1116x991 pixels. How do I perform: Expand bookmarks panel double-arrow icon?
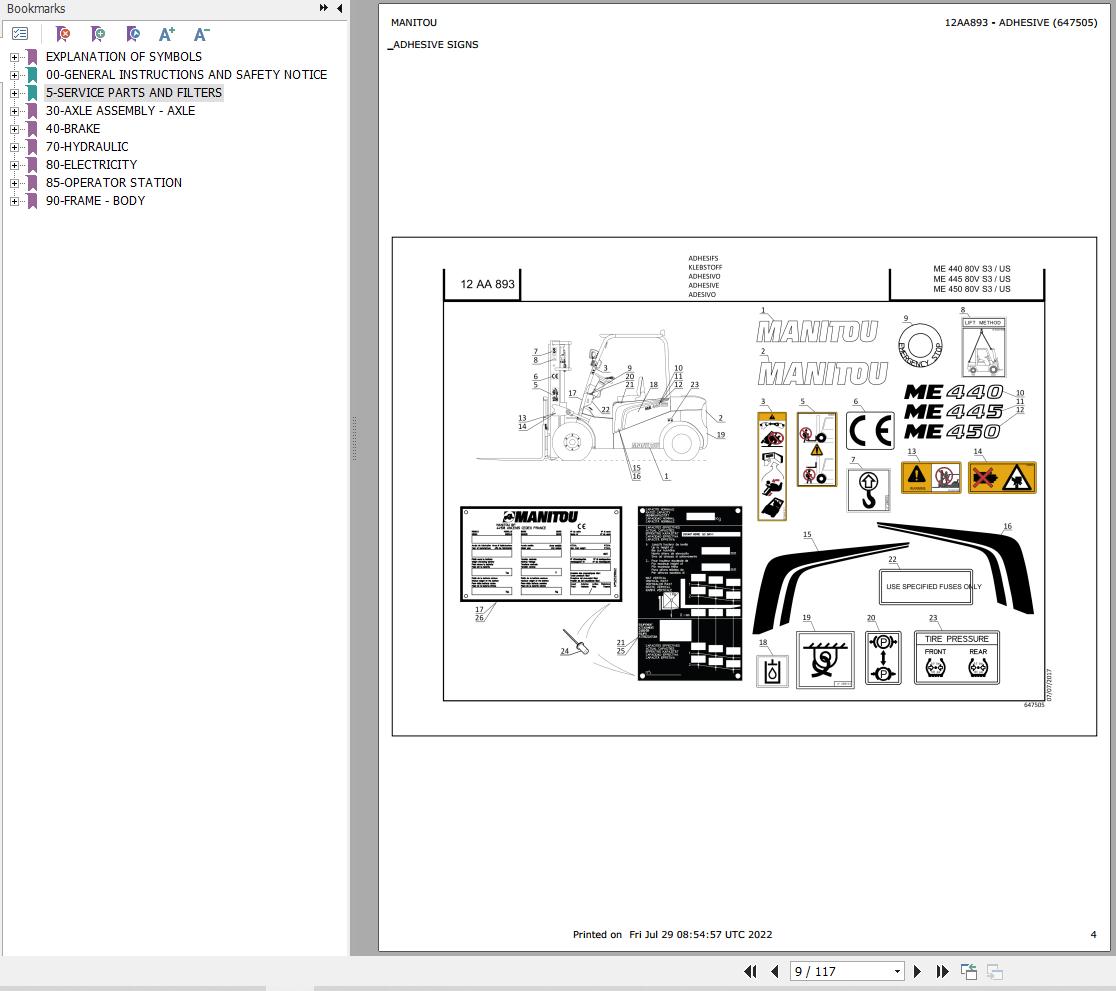click(x=324, y=8)
